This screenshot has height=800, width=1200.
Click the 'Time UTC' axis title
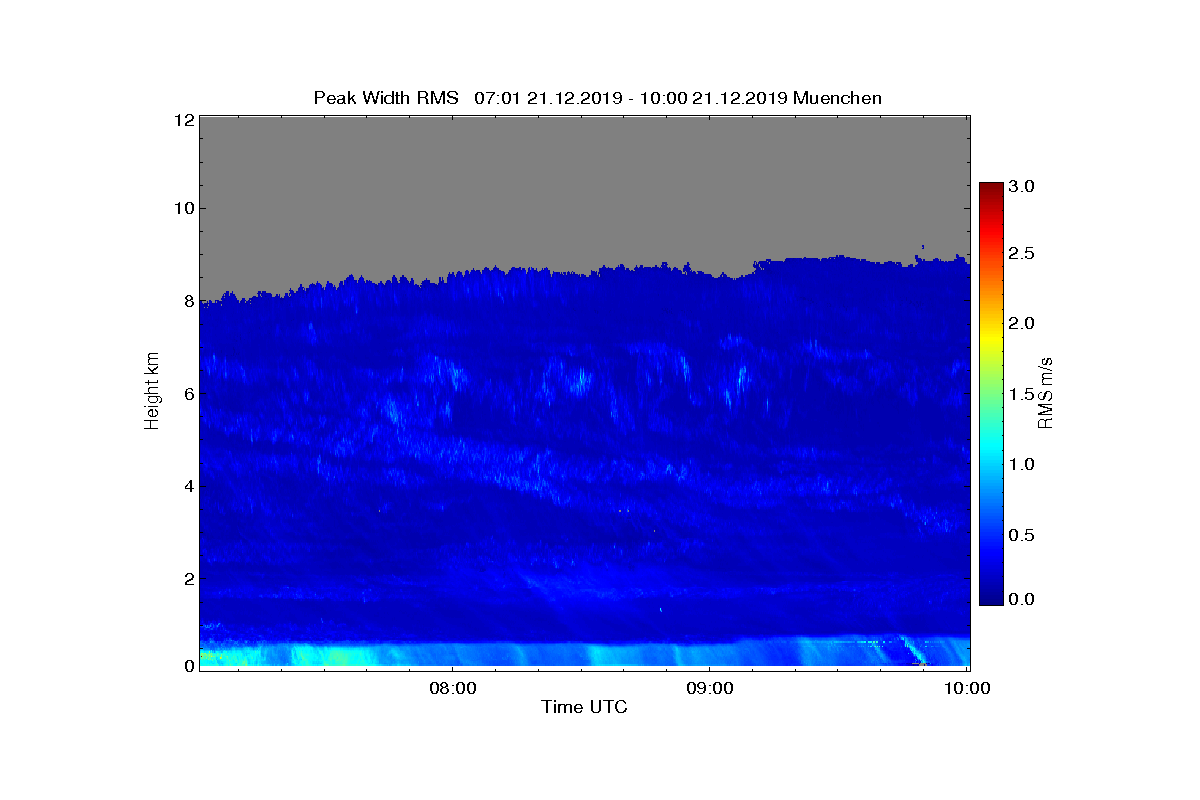click(x=585, y=708)
